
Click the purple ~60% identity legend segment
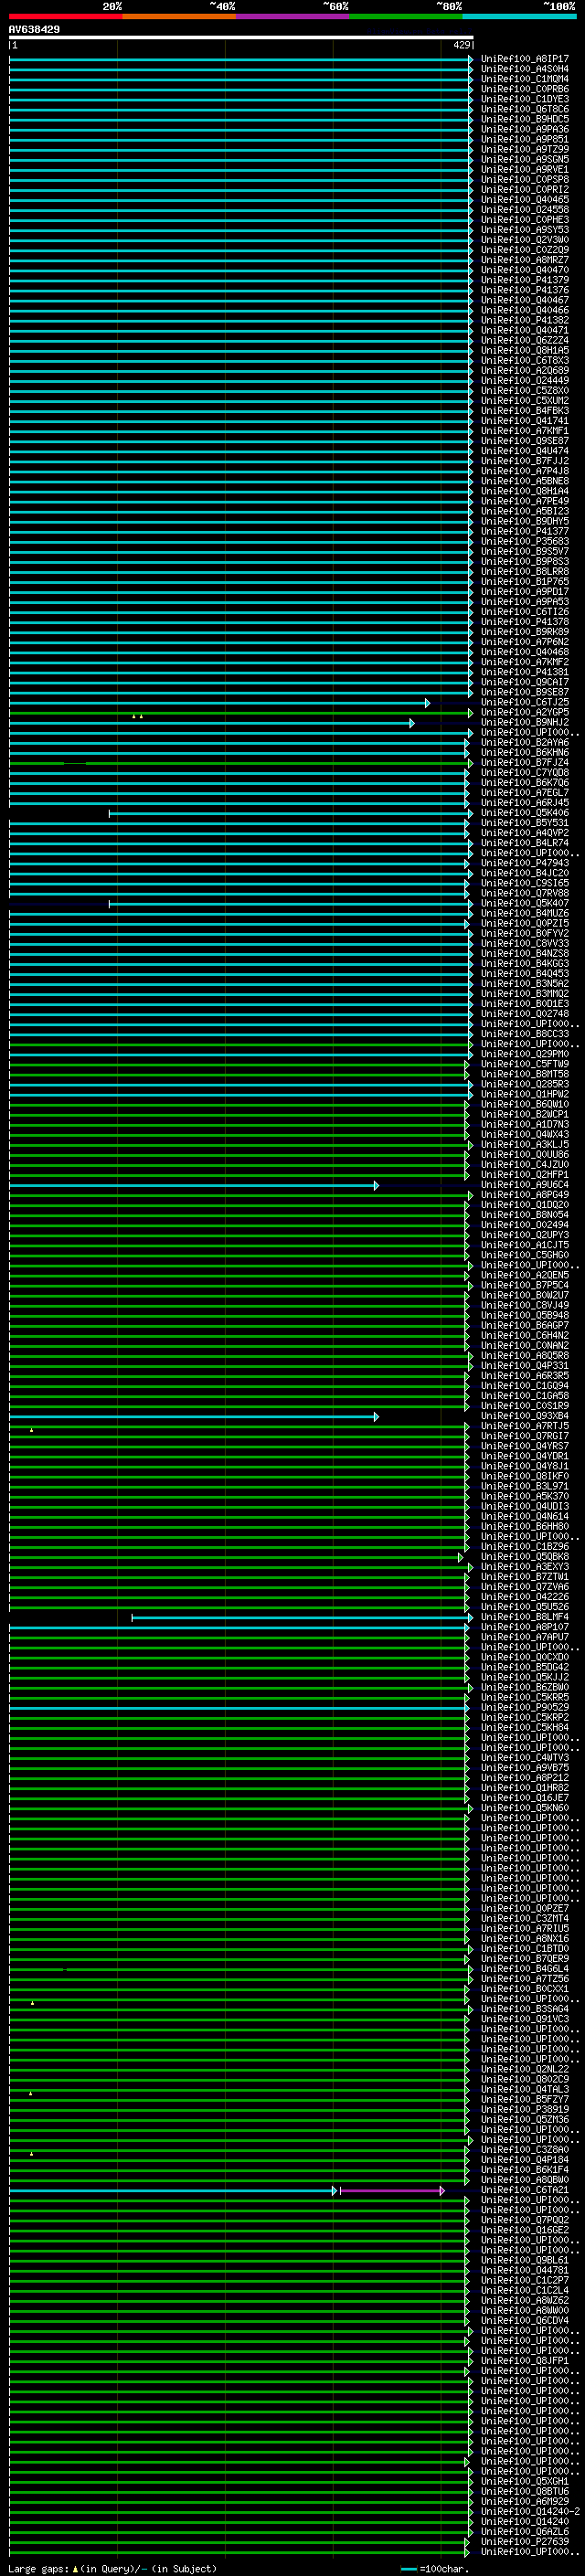click(292, 16)
